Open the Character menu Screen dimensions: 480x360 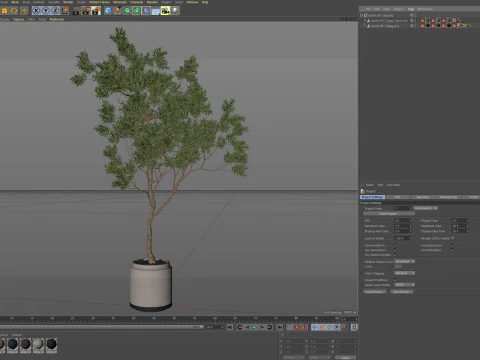coord(136,2)
